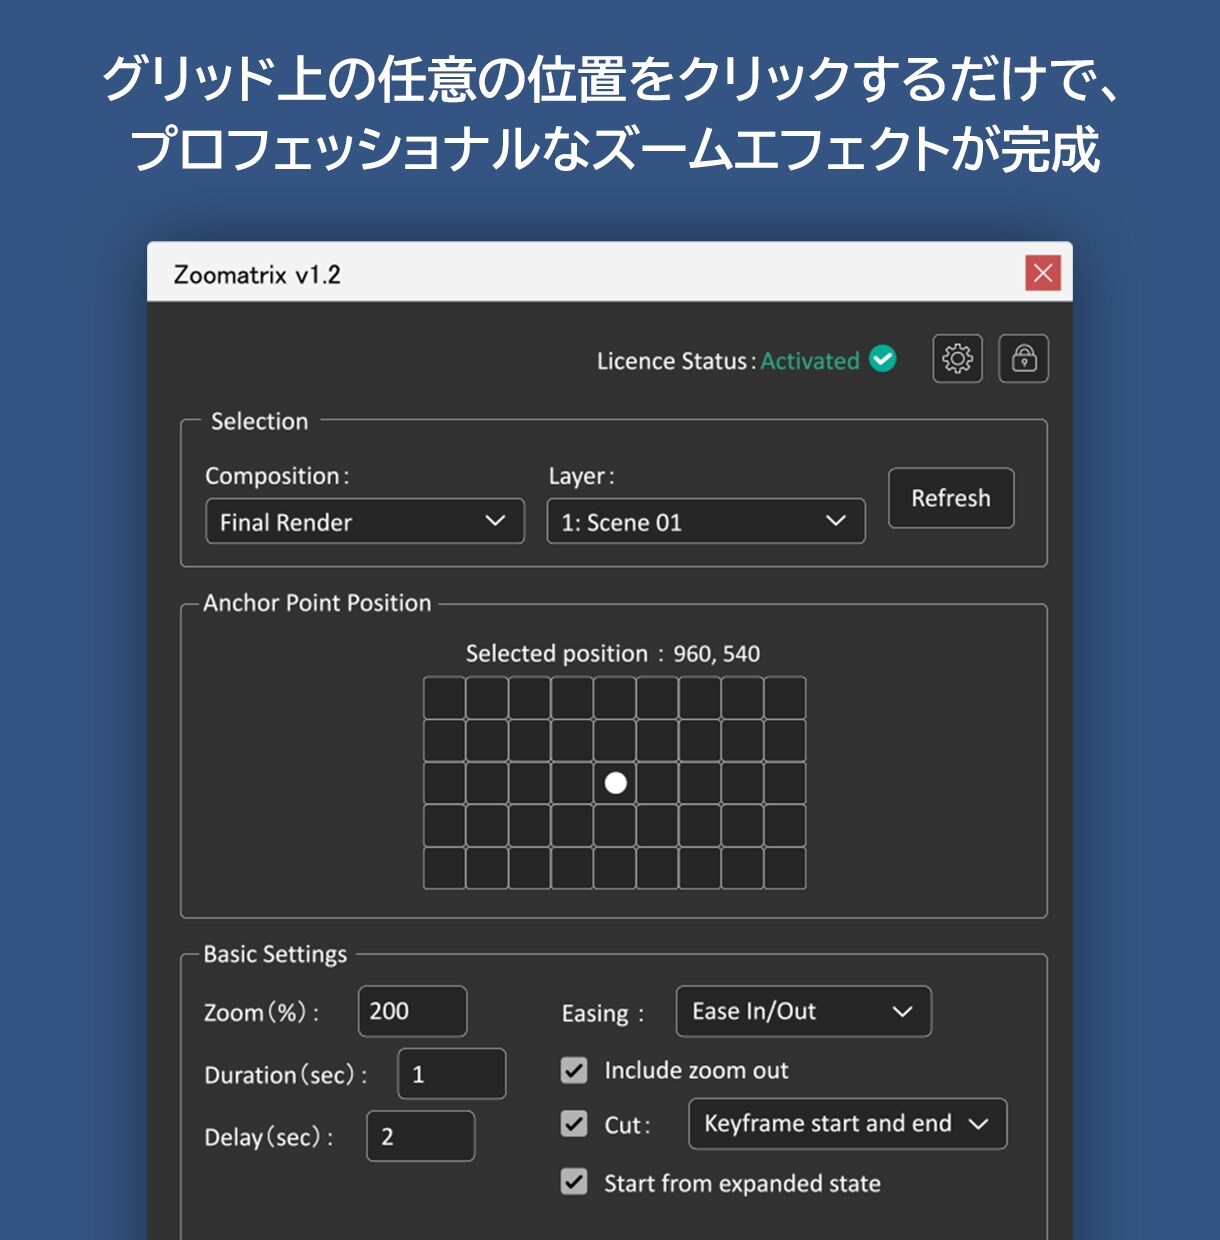Disable Start from expanded state
This screenshot has height=1240, width=1220.
(574, 1182)
